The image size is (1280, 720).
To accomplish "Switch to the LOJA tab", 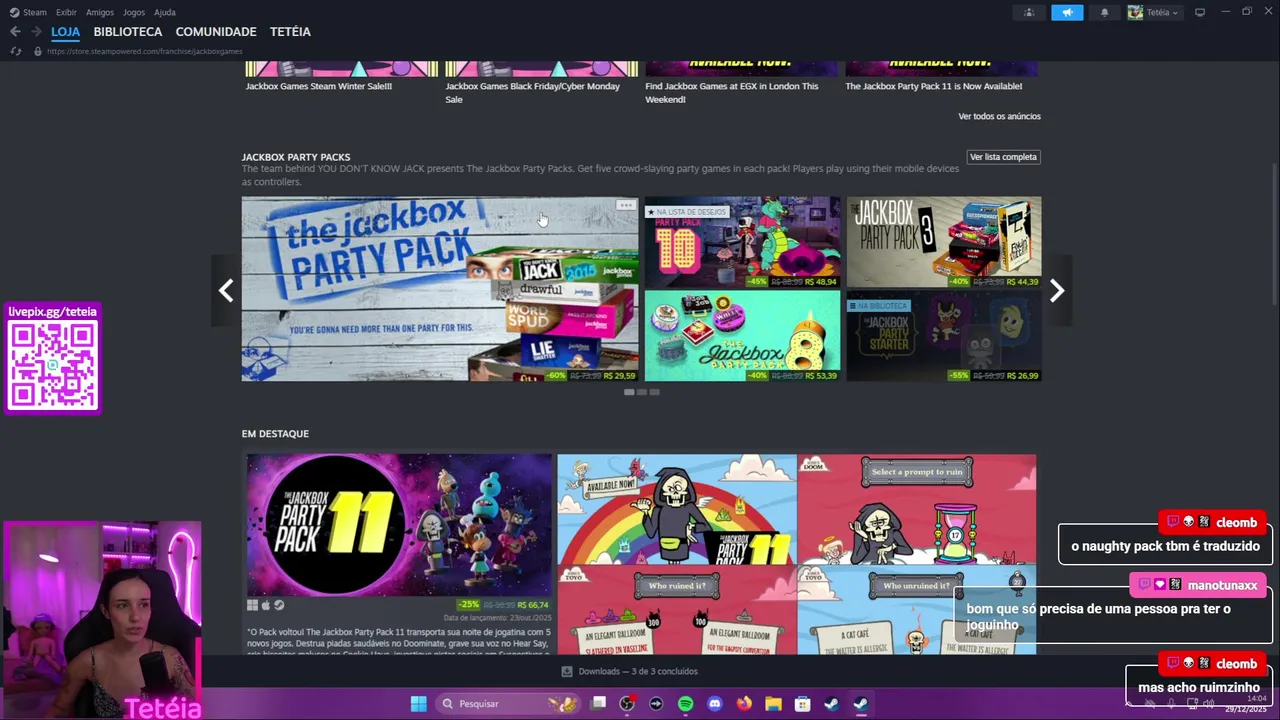I will 66,32.
